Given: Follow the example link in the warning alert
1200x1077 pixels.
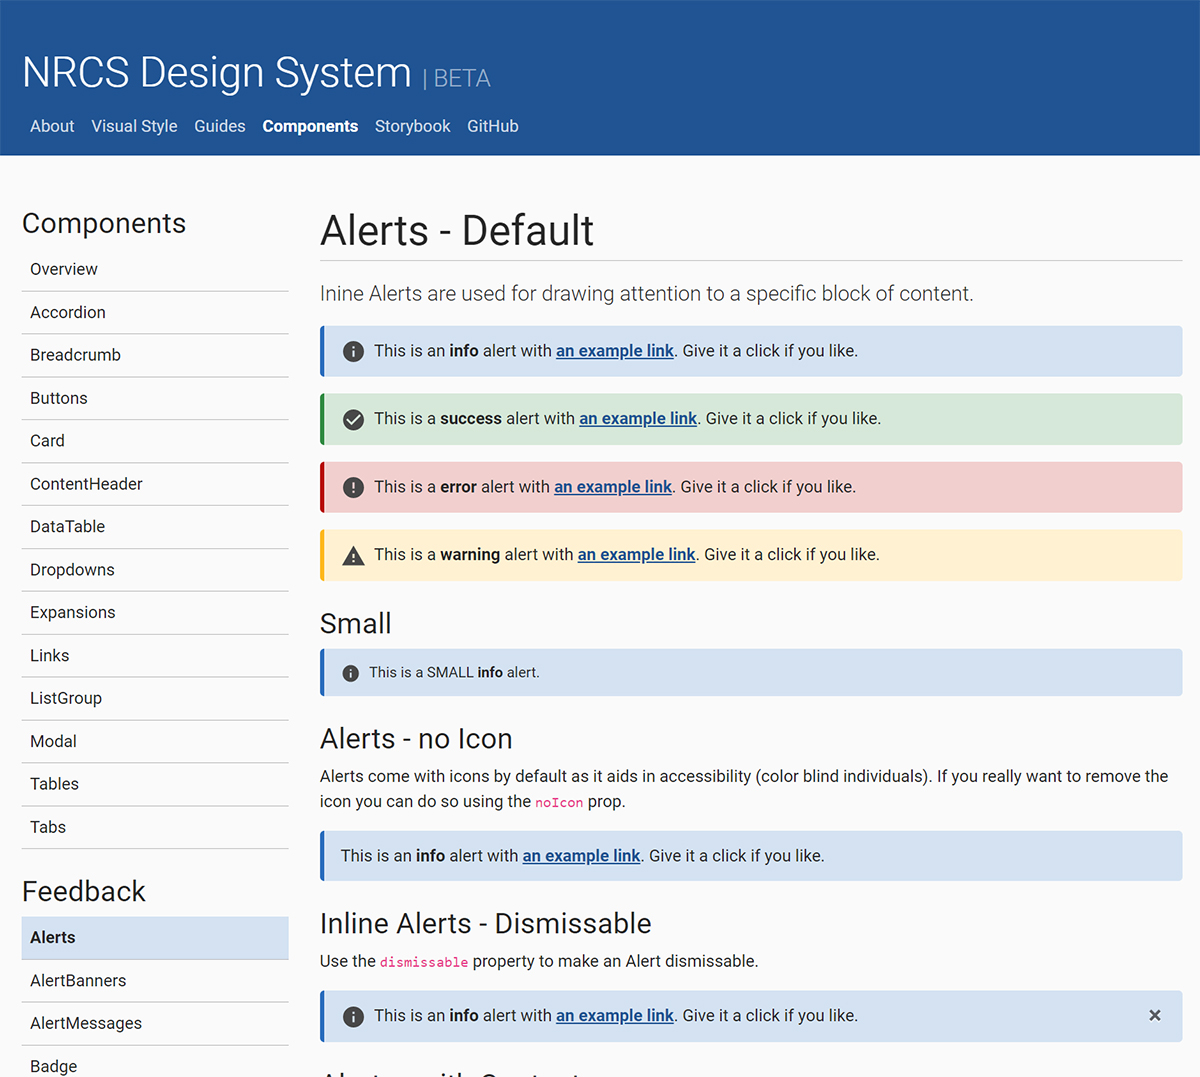Looking at the screenshot, I should [636, 555].
